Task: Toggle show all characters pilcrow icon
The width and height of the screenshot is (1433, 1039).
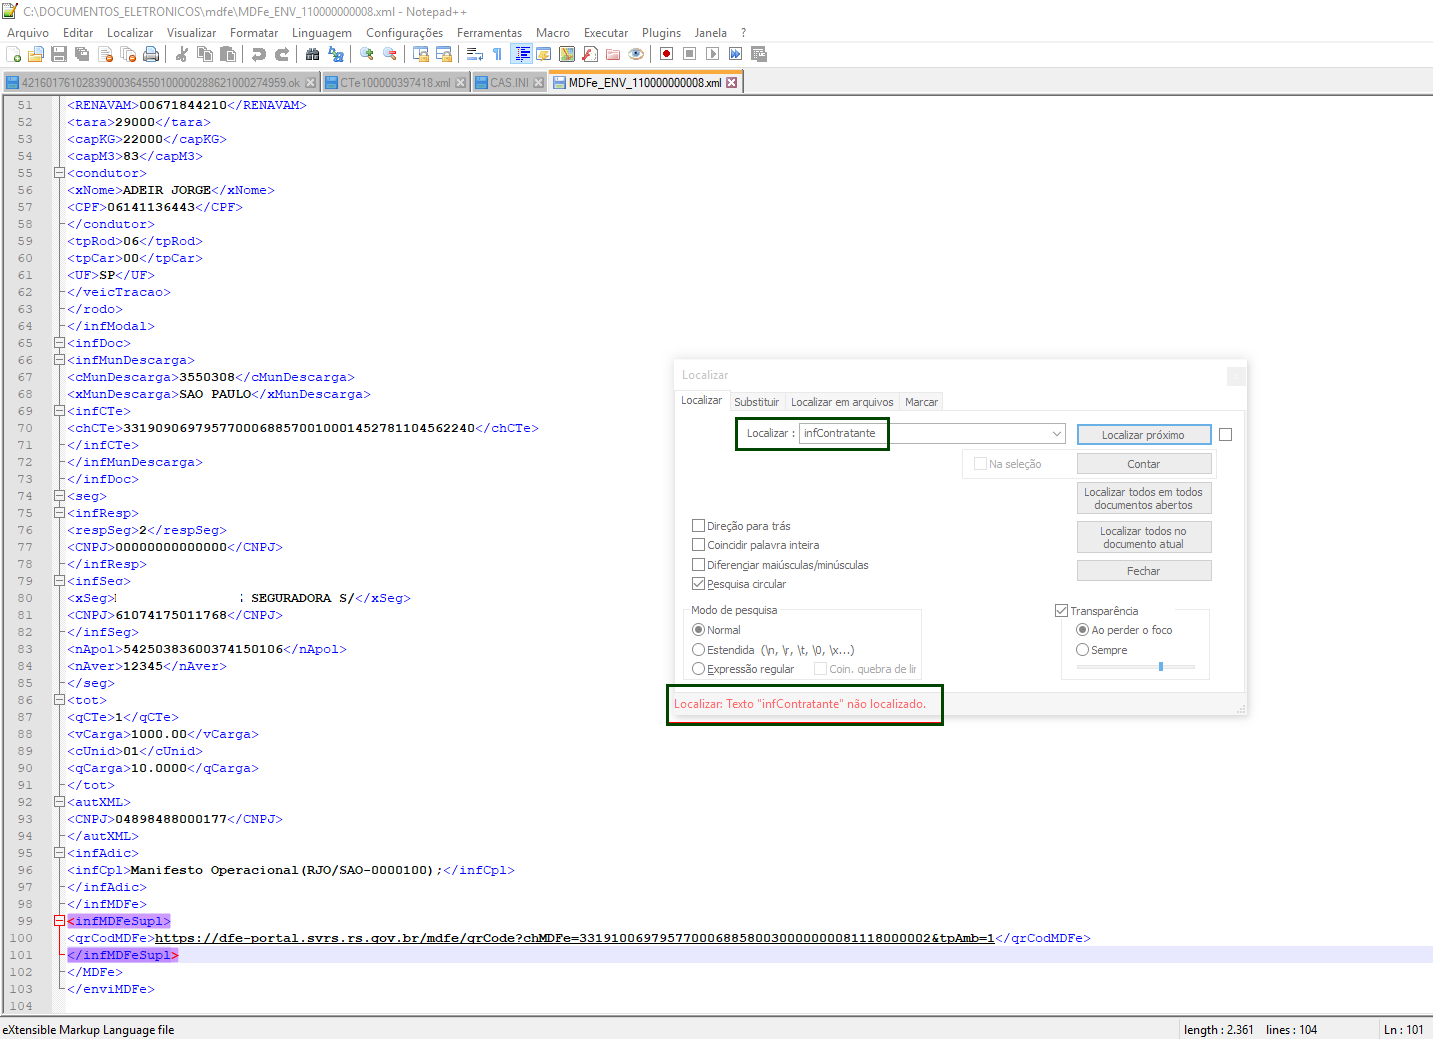Action: click(497, 54)
